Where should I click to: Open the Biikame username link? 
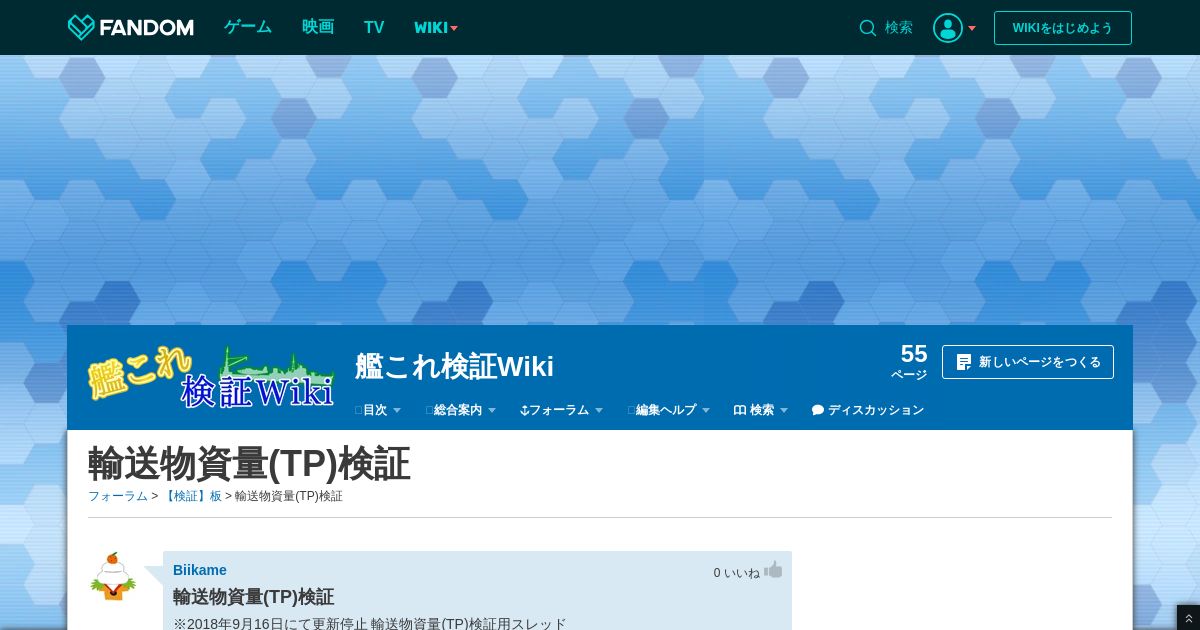[x=200, y=570]
